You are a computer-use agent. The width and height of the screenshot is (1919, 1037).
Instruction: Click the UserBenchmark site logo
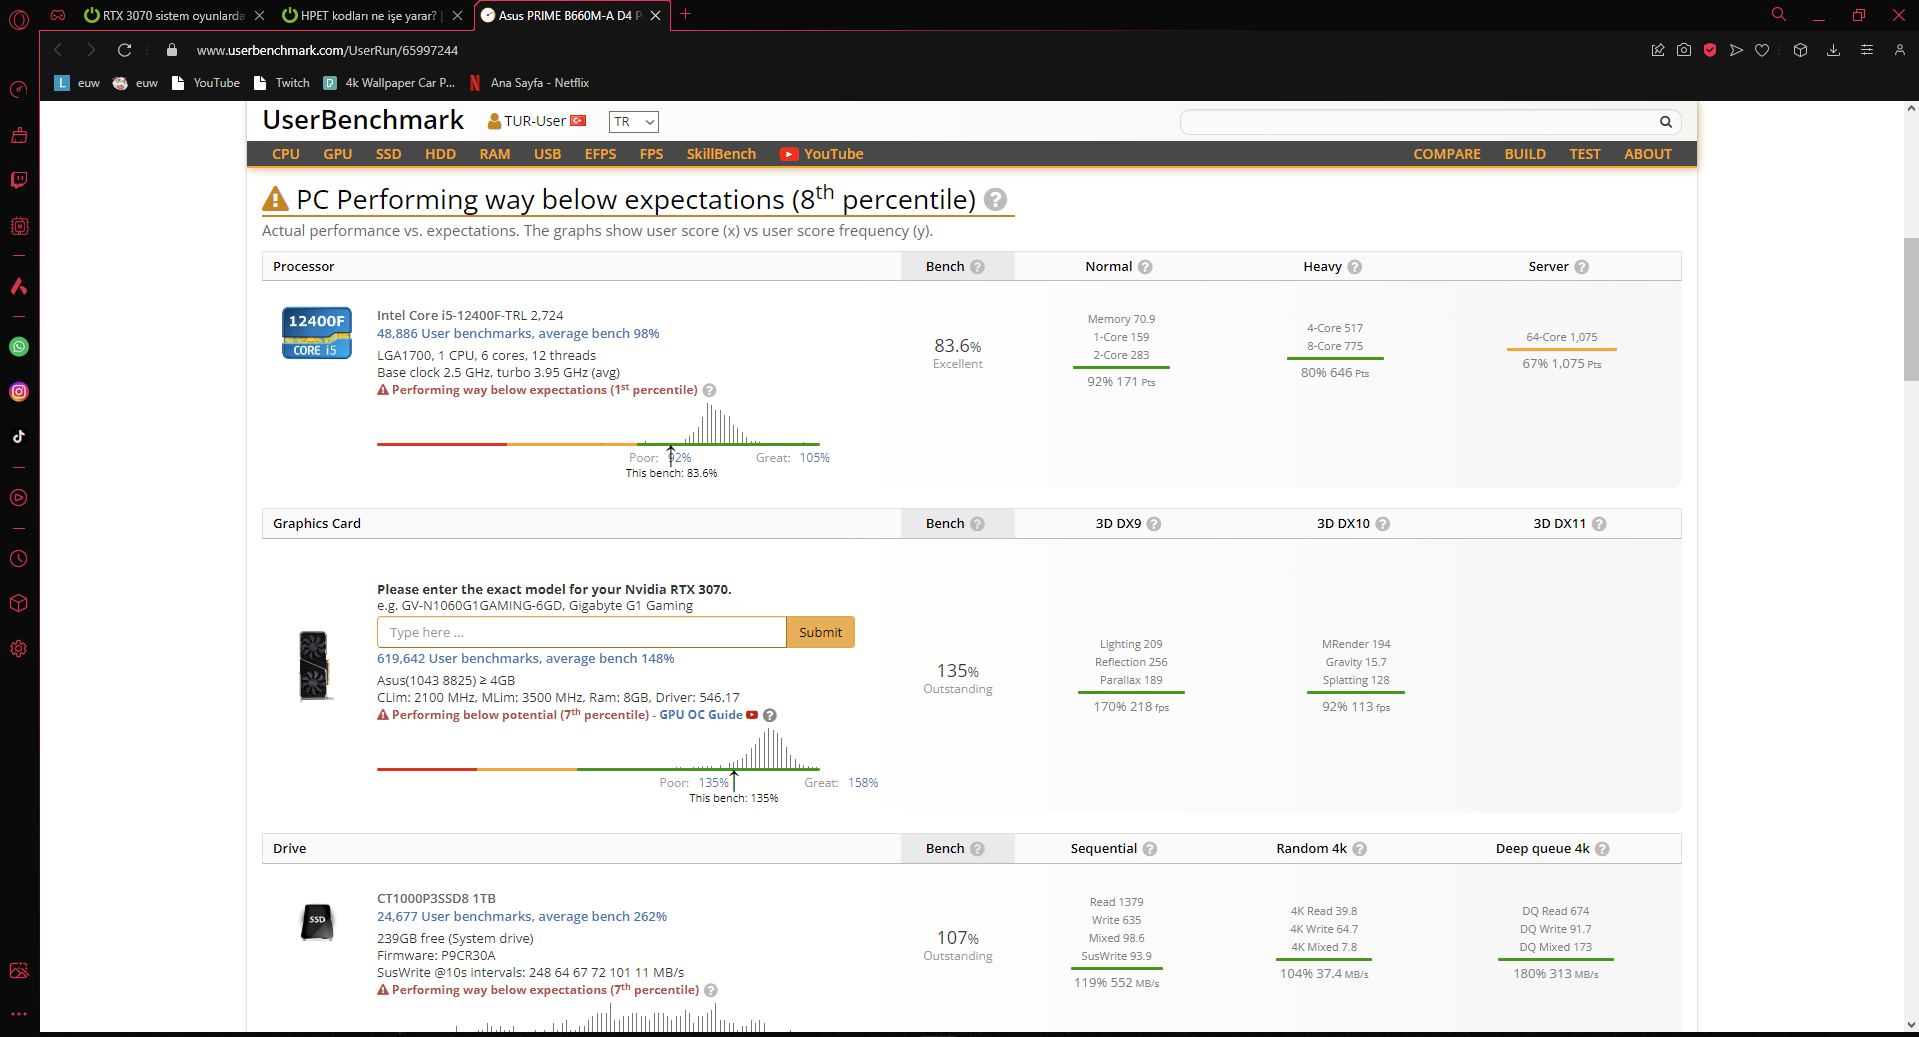click(363, 120)
